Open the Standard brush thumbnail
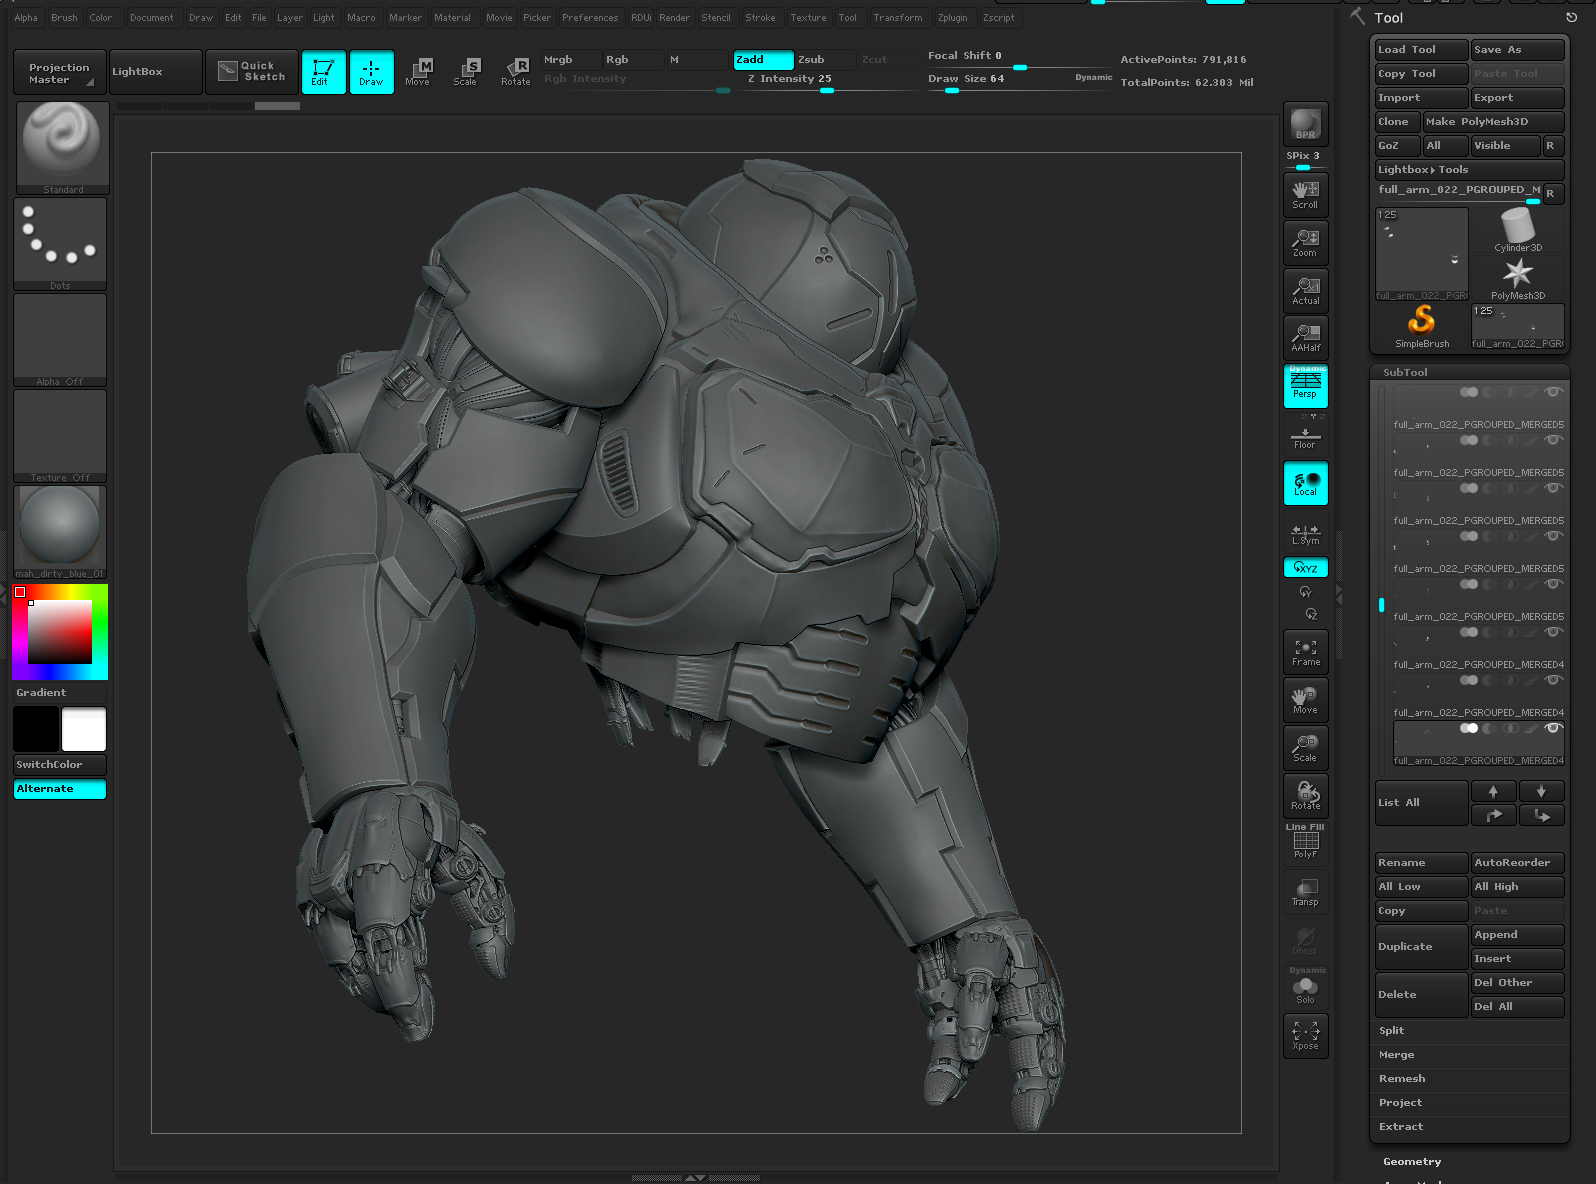This screenshot has width=1596, height=1184. point(62,148)
